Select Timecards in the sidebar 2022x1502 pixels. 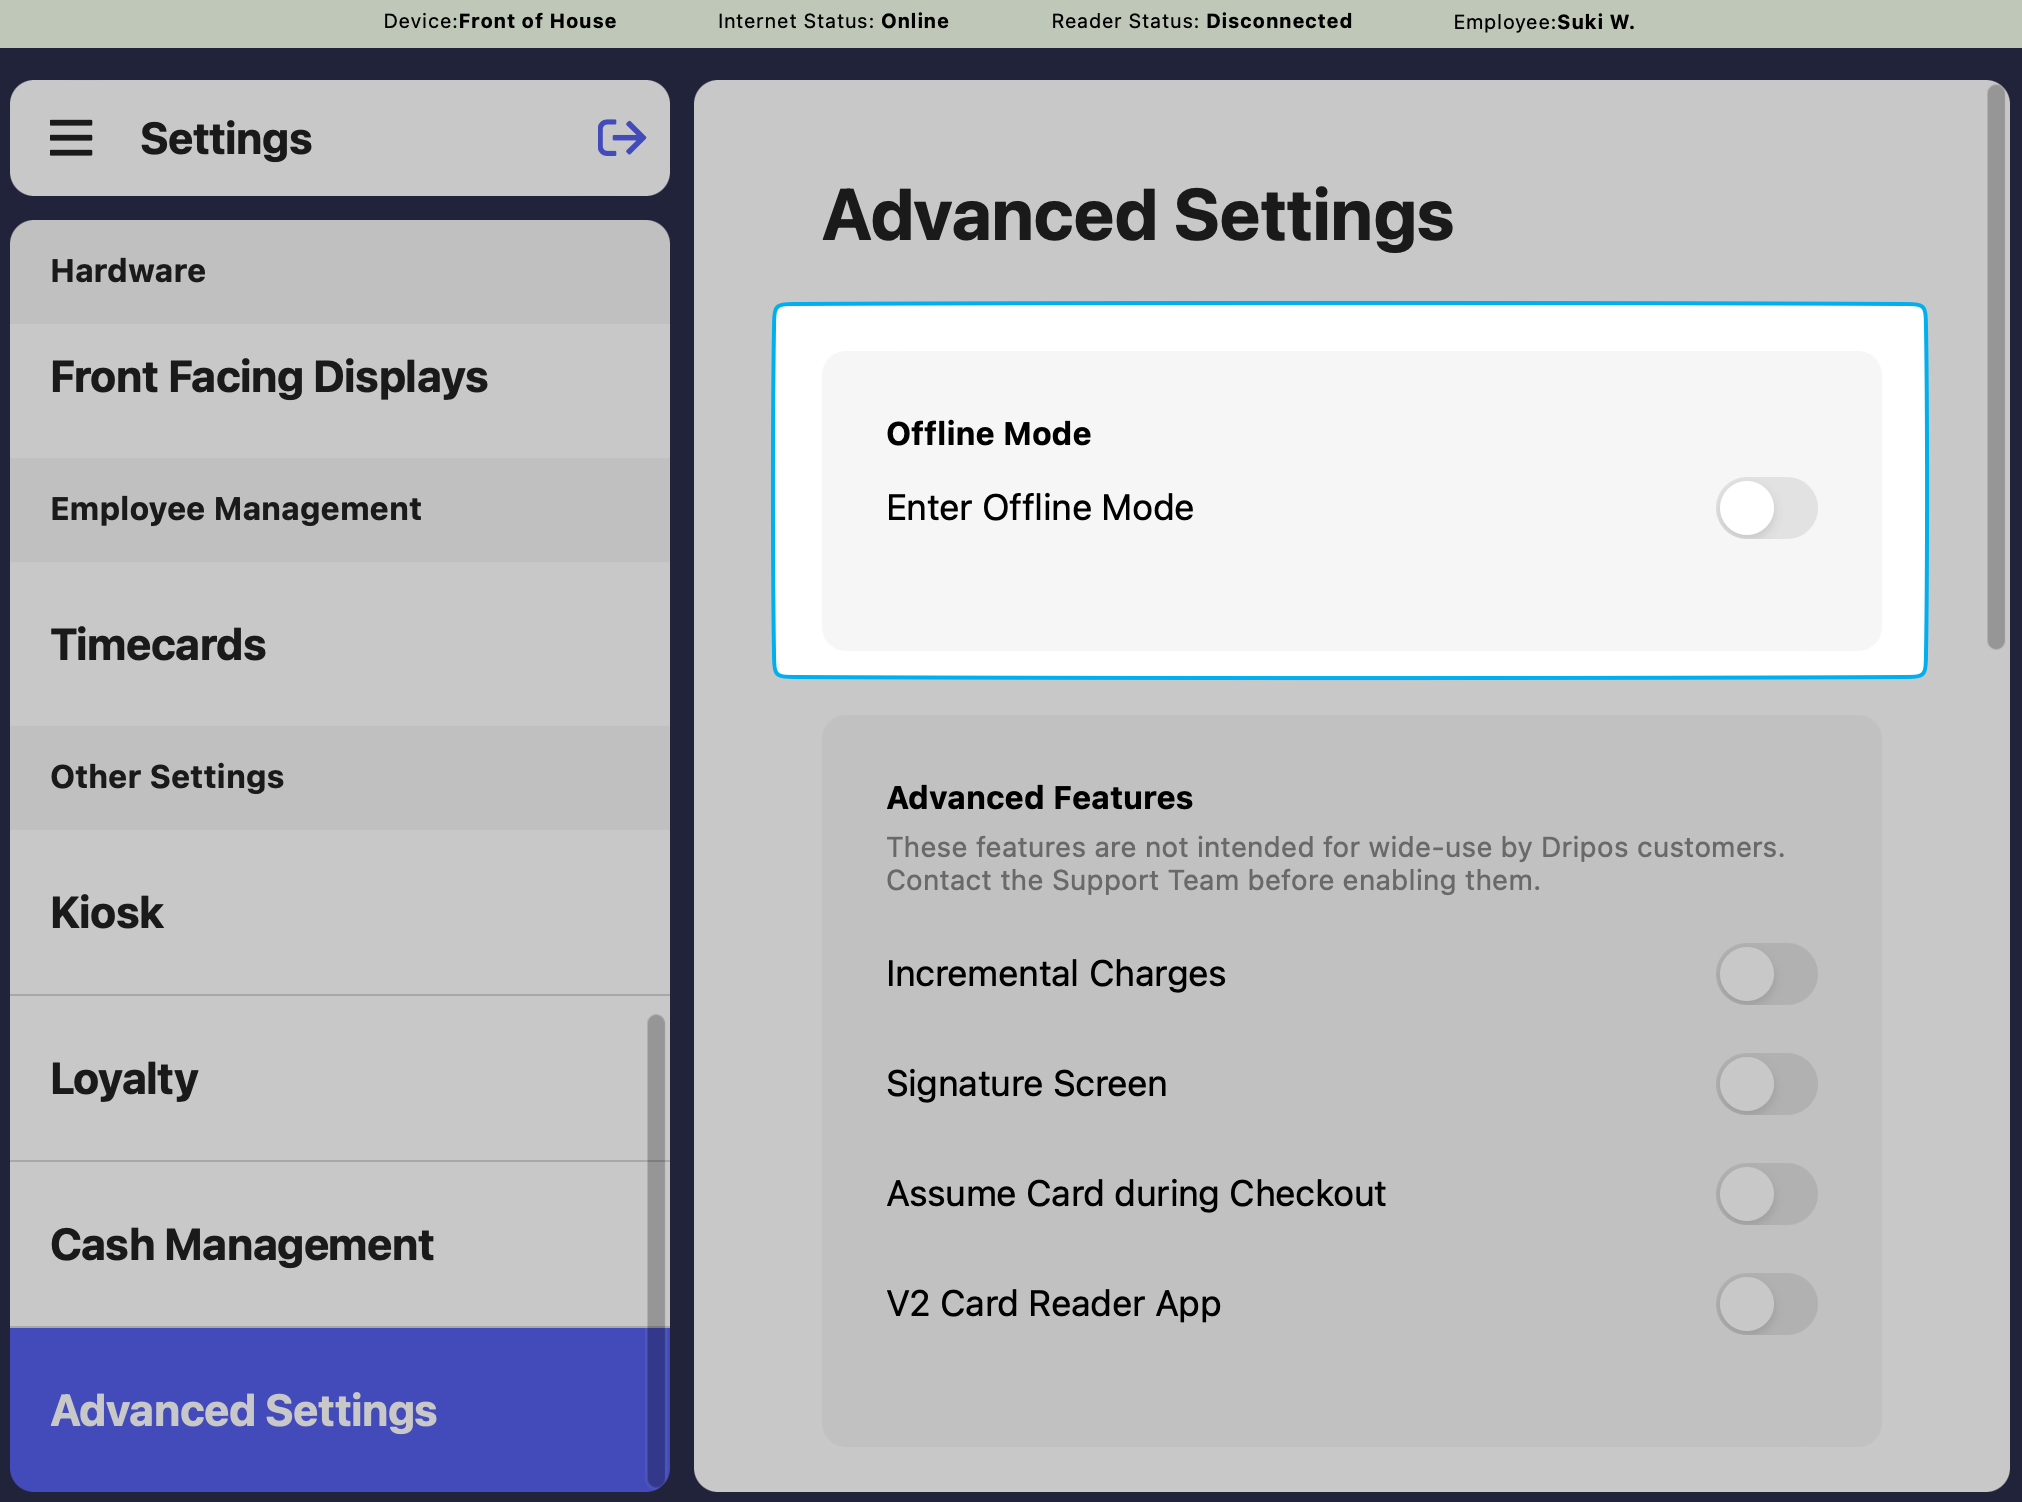[x=158, y=645]
